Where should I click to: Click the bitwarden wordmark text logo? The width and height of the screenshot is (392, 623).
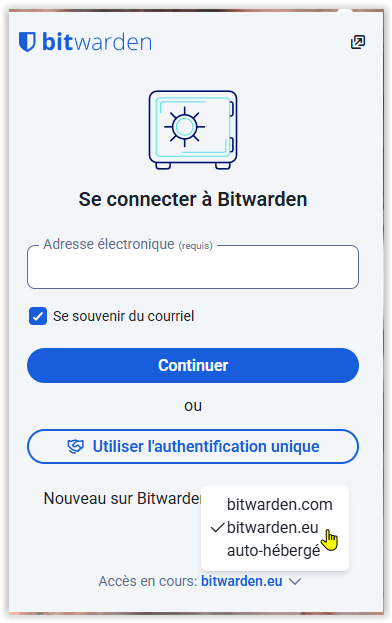(x=97, y=42)
